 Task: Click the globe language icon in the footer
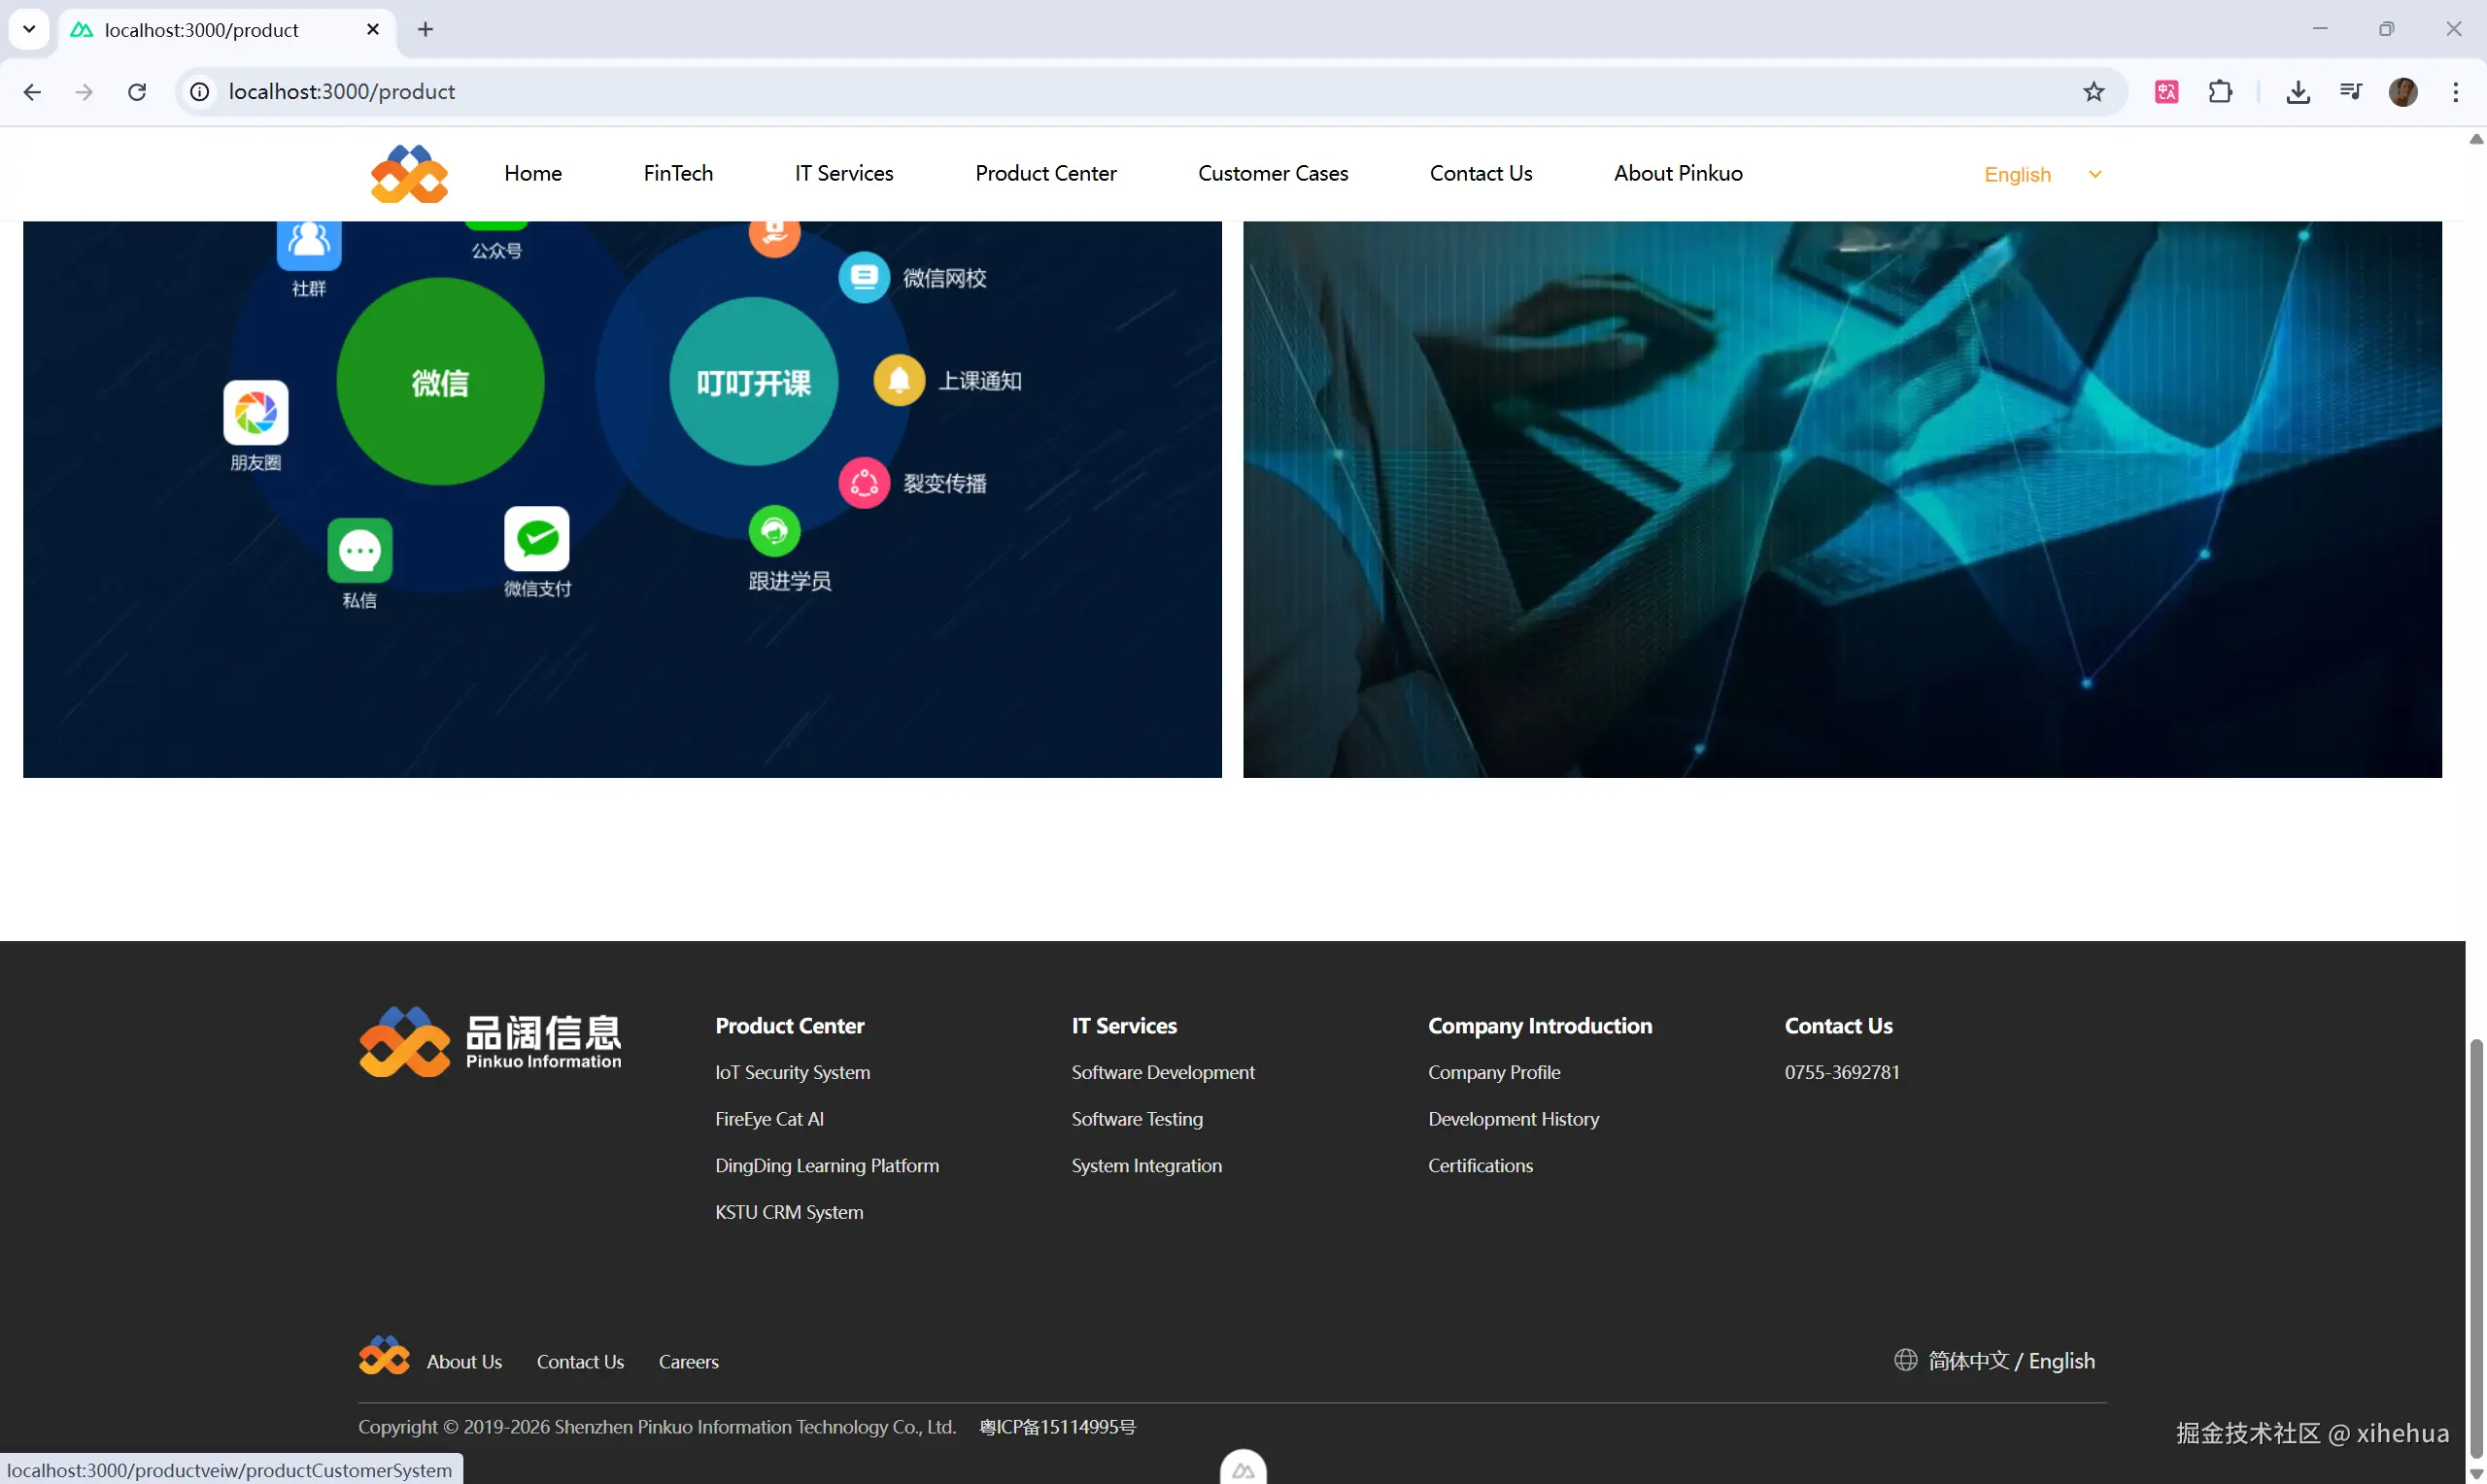pos(1905,1360)
